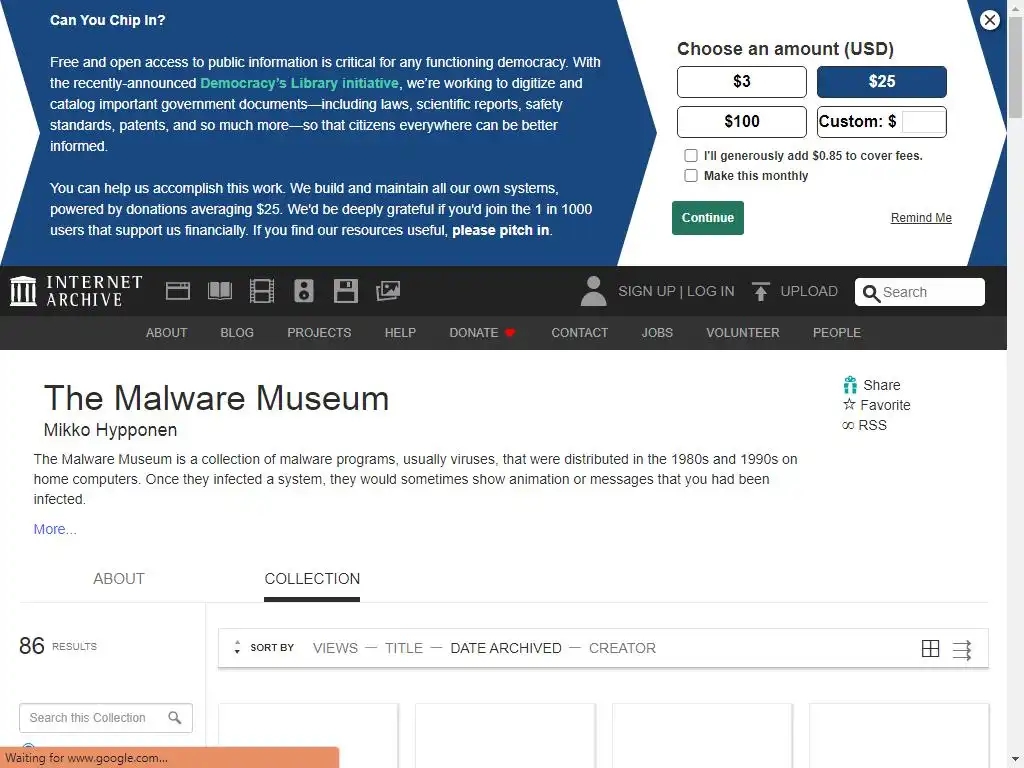
Task: Click the Favorite text link
Action: (x=885, y=405)
